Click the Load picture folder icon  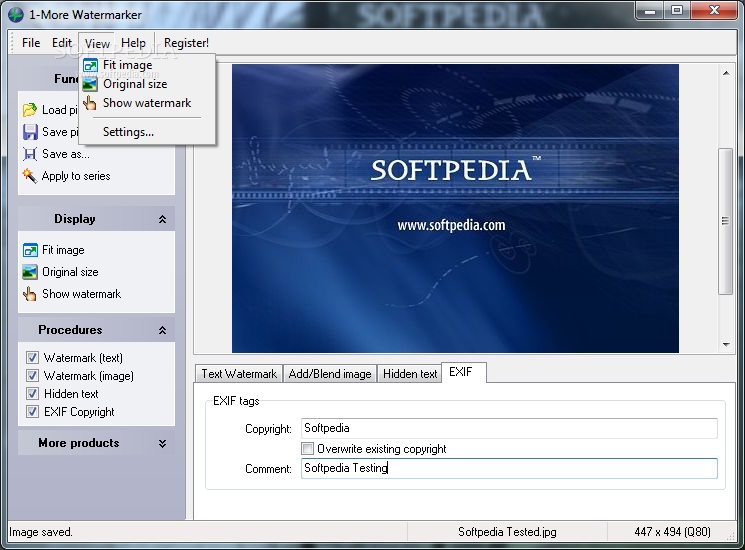click(x=29, y=110)
